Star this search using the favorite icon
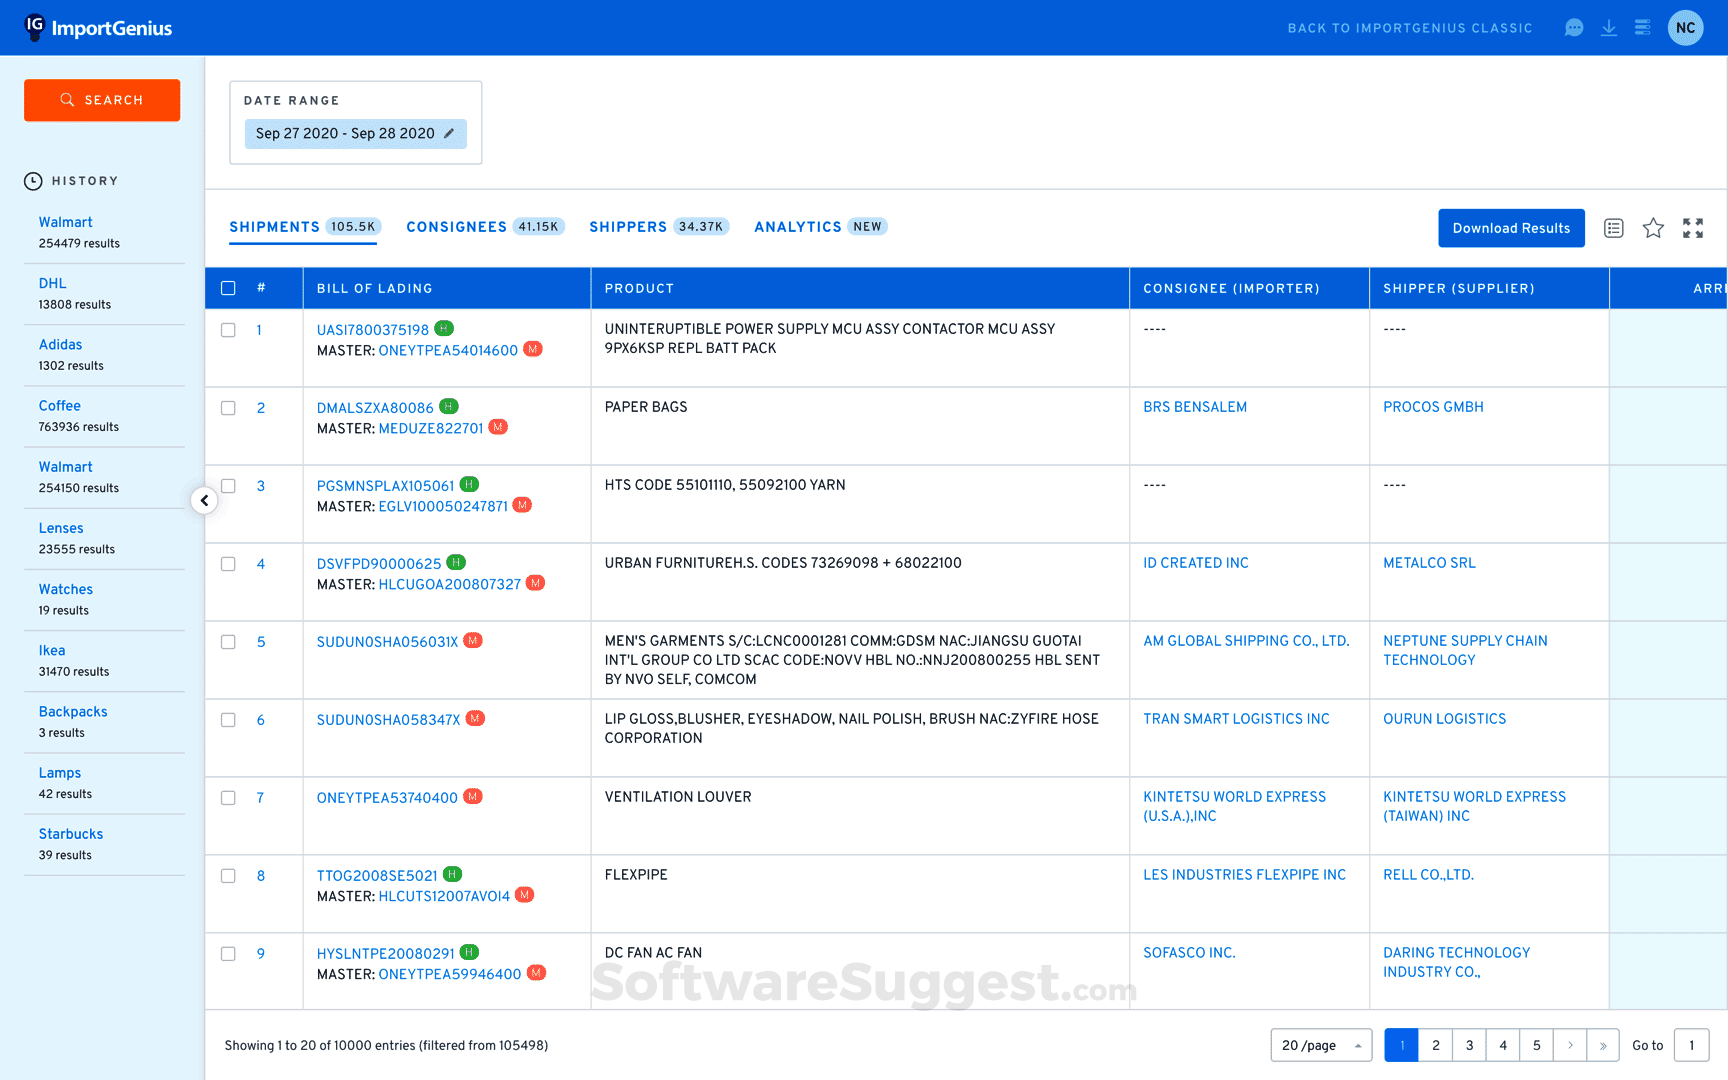The width and height of the screenshot is (1728, 1080). point(1653,228)
